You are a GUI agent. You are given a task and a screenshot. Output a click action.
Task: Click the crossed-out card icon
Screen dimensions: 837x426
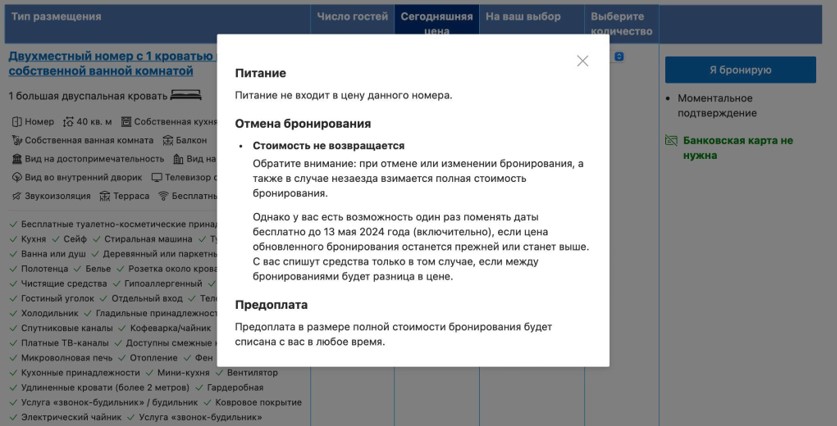(671, 141)
